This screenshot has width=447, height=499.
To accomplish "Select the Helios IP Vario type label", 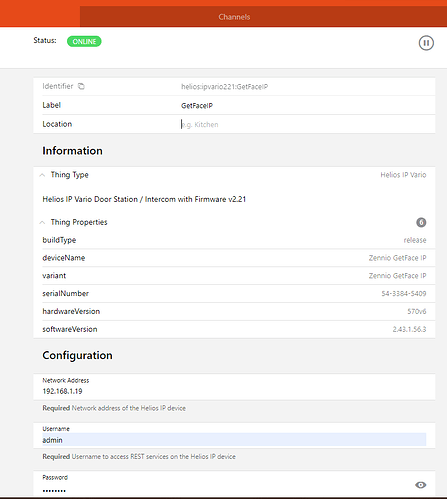I will pos(403,175).
